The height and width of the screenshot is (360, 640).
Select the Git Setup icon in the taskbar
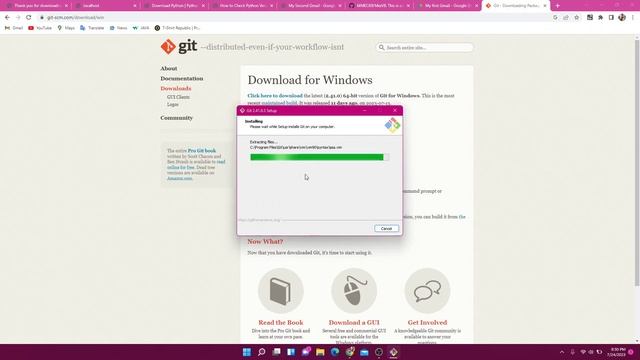pos(393,352)
